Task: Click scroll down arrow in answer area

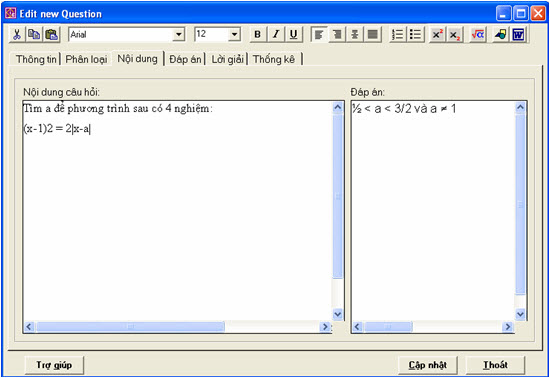Action: (521, 314)
